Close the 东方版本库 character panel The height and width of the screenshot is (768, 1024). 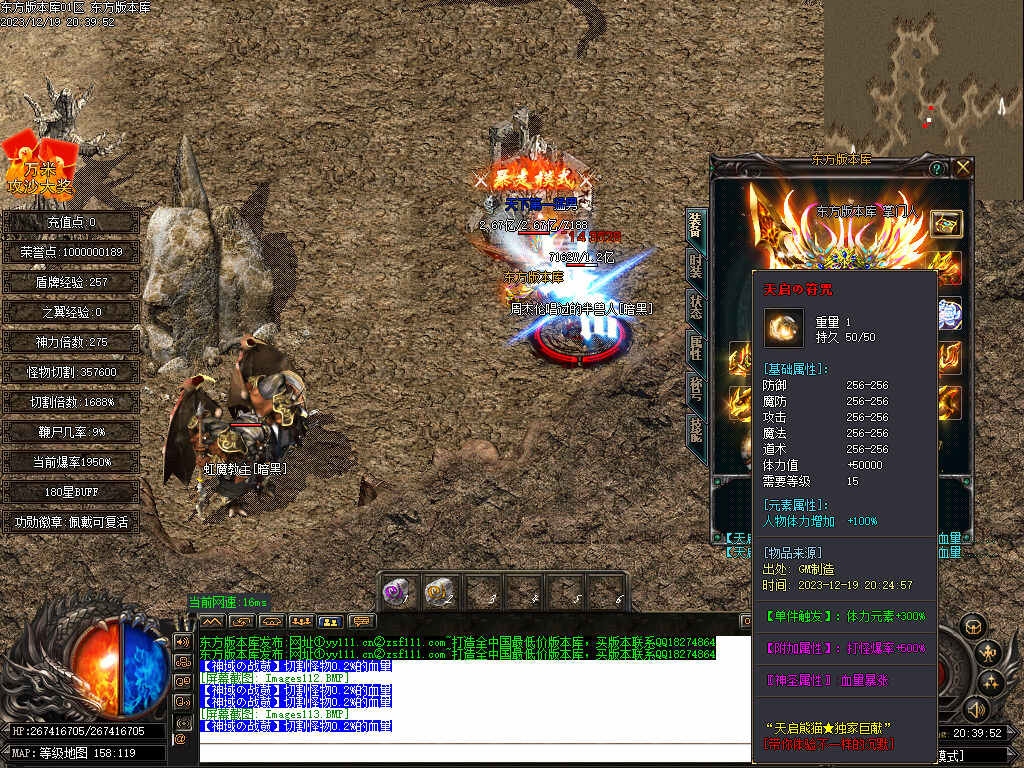963,168
